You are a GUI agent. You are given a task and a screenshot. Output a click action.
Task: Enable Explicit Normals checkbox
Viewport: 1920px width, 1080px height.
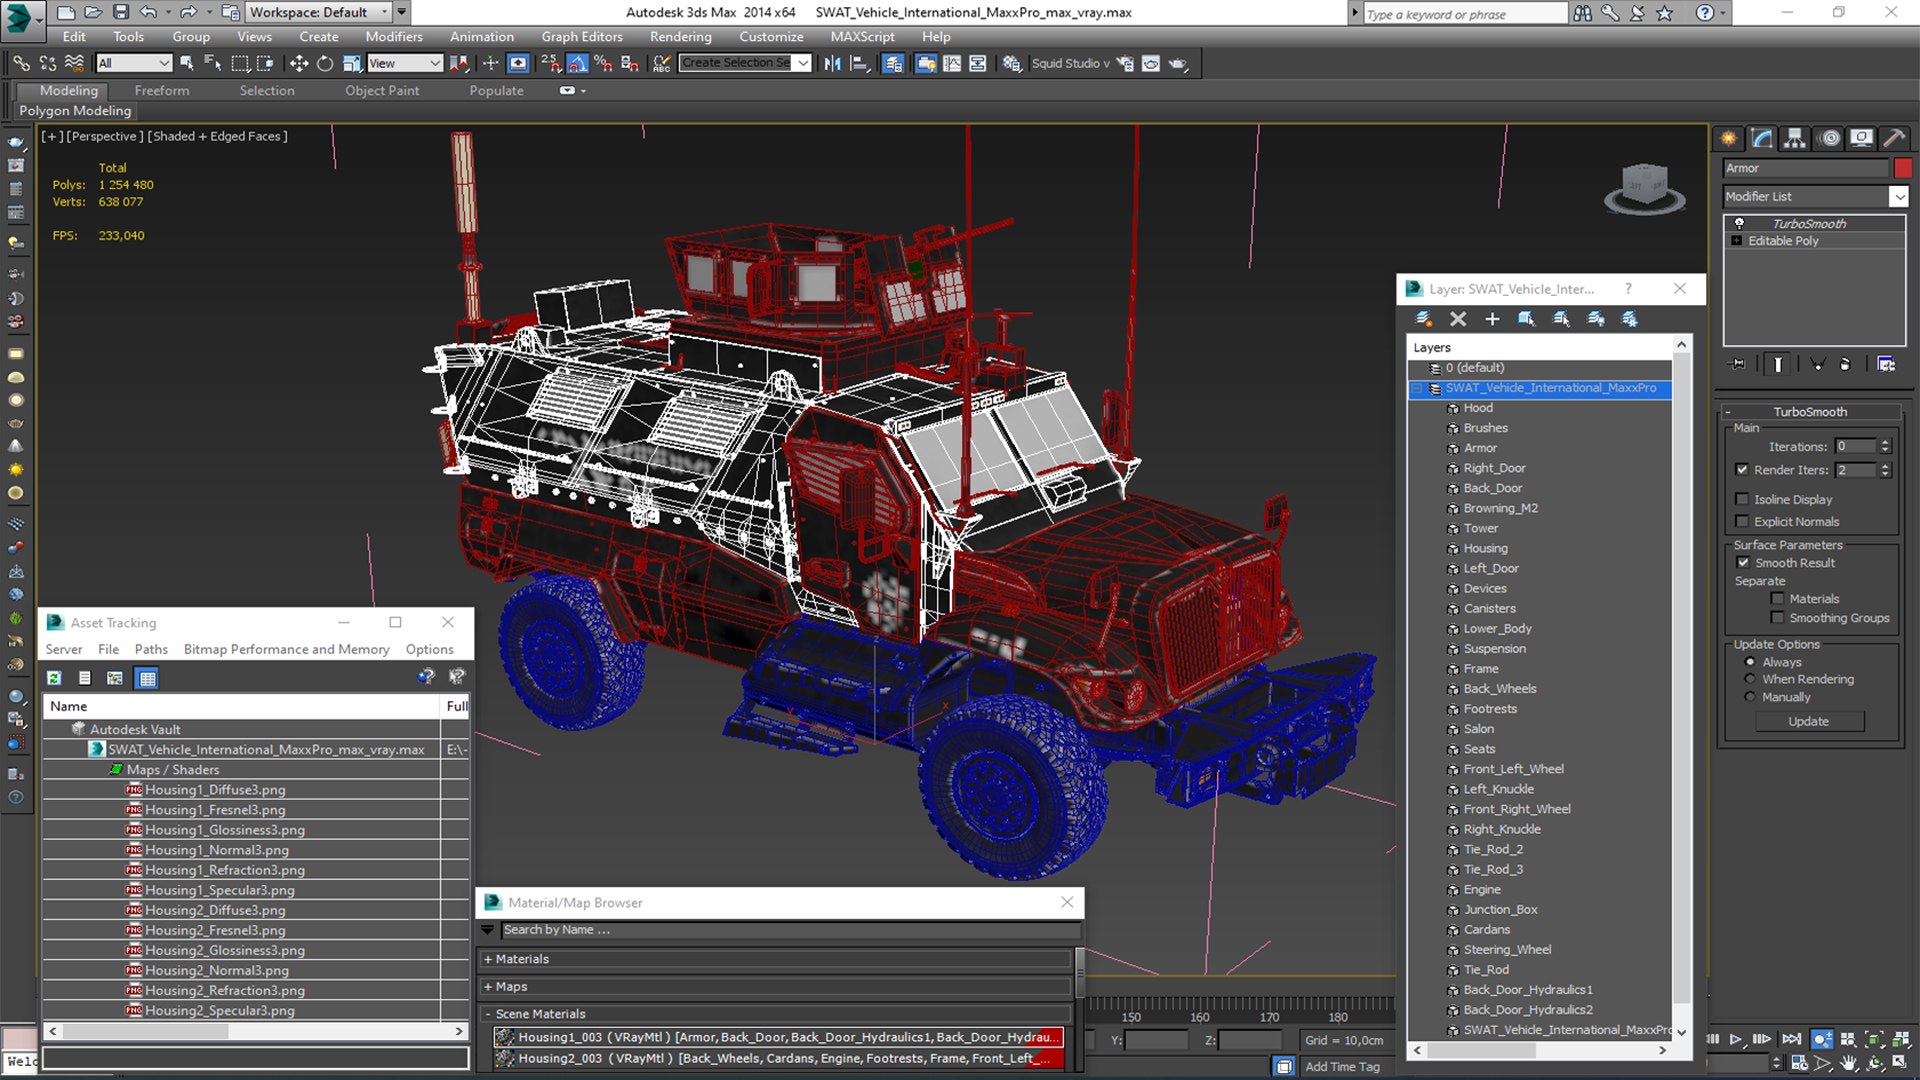click(1742, 521)
